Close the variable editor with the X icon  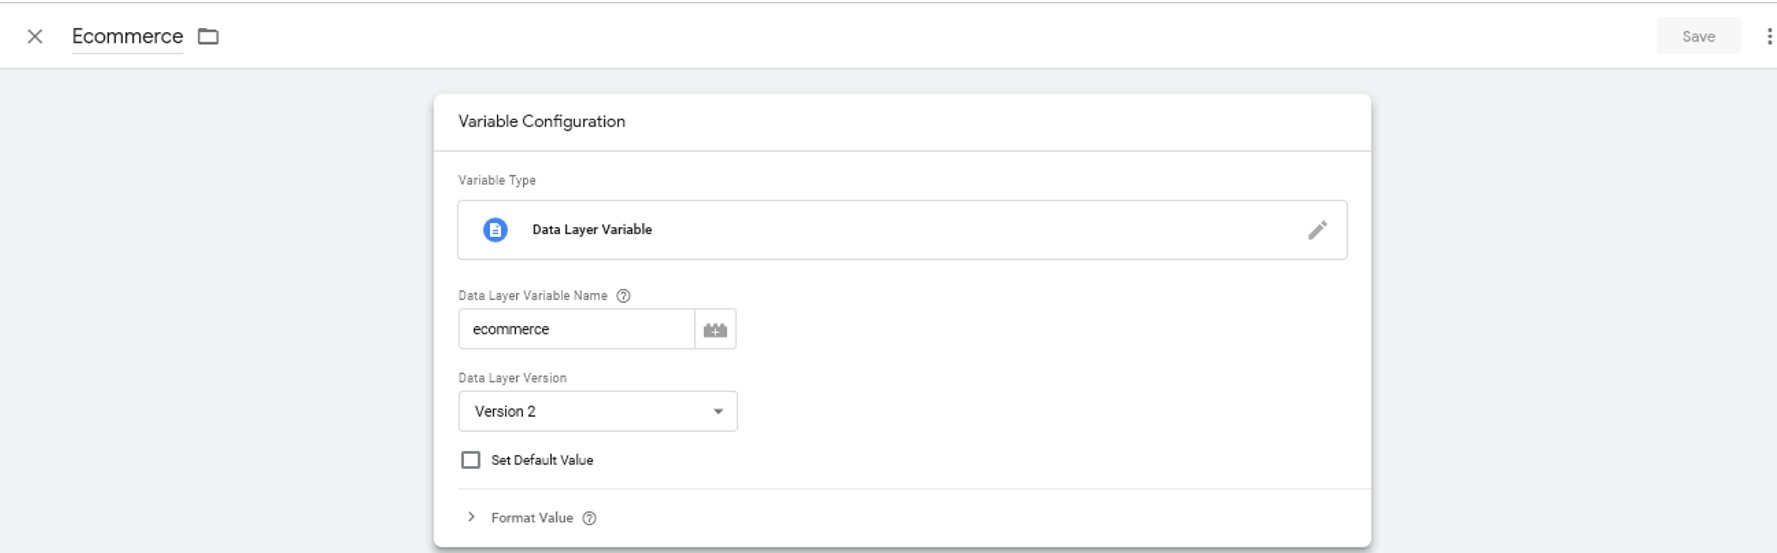tap(35, 36)
